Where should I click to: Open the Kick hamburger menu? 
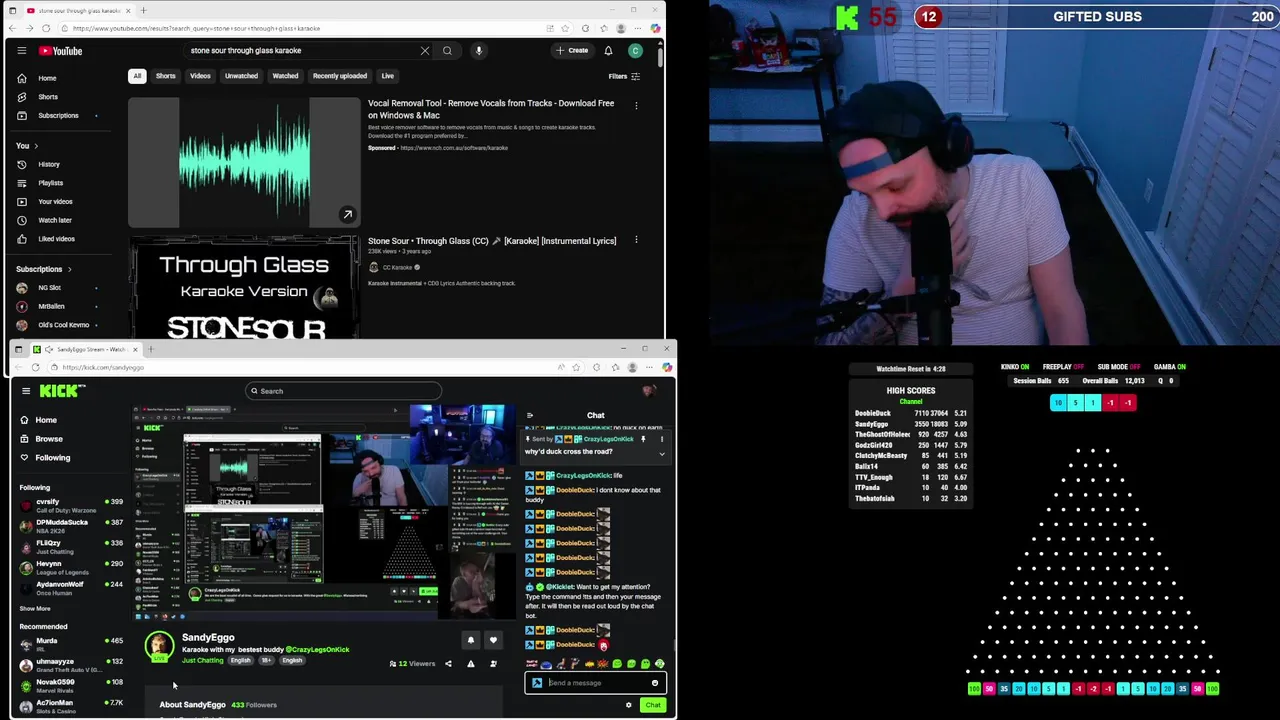(26, 391)
